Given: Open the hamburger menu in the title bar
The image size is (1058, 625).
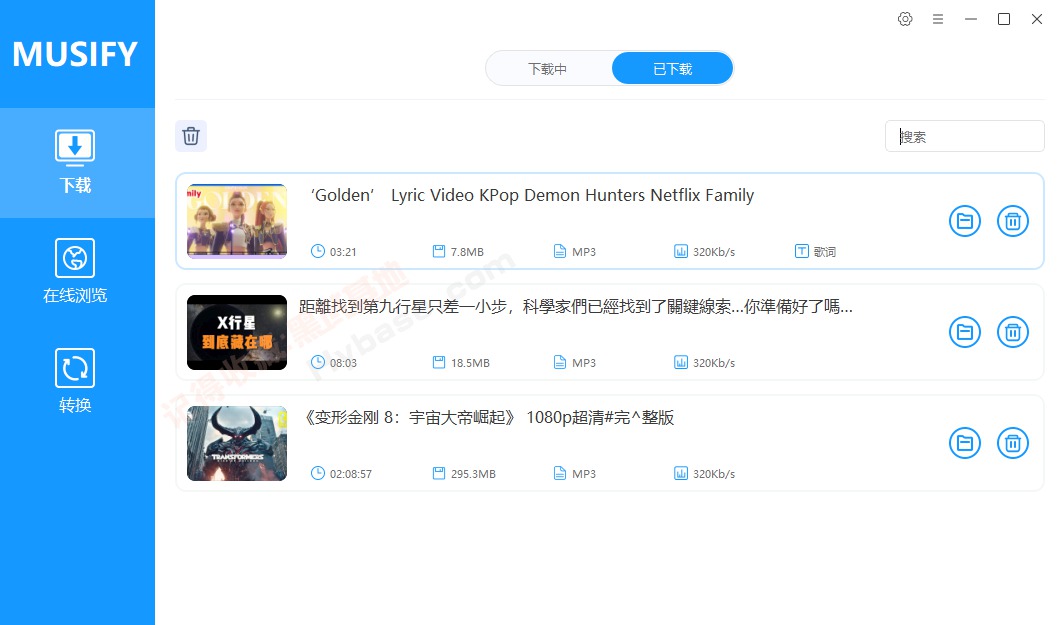Looking at the screenshot, I should 938,18.
